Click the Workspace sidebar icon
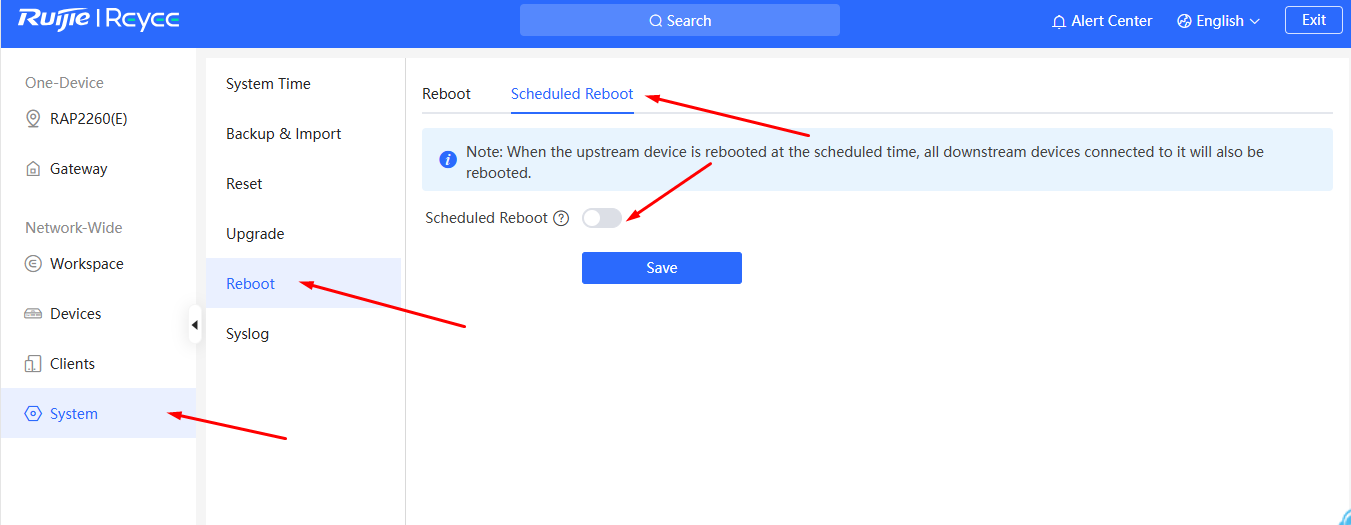 pos(32,264)
